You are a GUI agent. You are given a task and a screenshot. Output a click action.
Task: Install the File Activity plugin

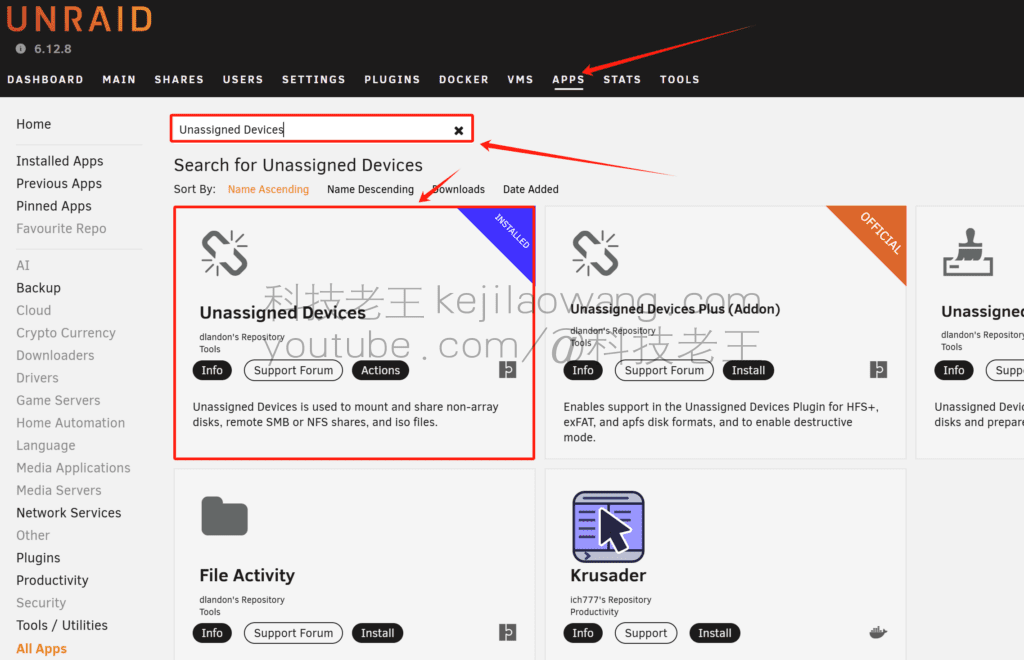pyautogui.click(x=377, y=633)
